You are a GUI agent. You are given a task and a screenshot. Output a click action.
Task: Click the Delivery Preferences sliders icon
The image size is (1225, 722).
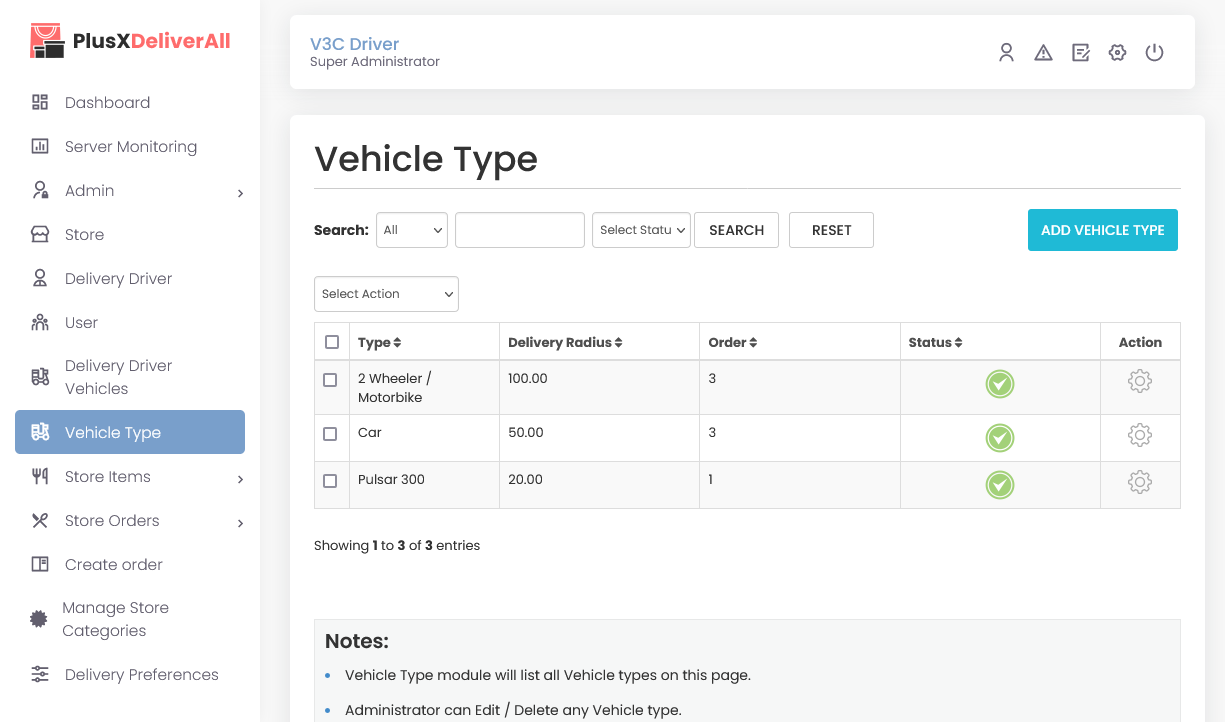coord(40,674)
